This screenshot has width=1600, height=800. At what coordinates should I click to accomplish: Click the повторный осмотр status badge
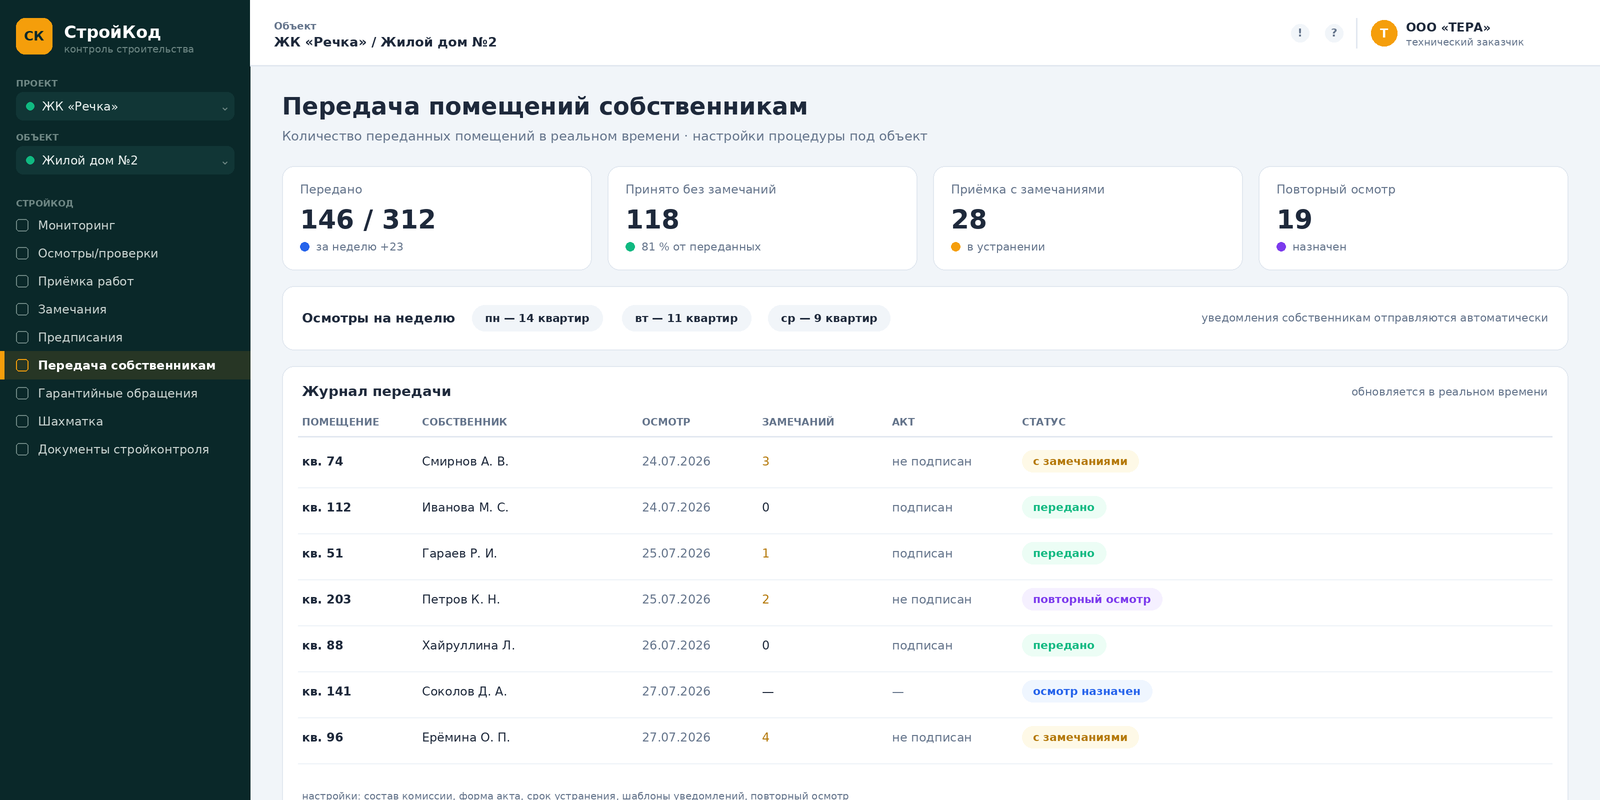tap(1091, 599)
